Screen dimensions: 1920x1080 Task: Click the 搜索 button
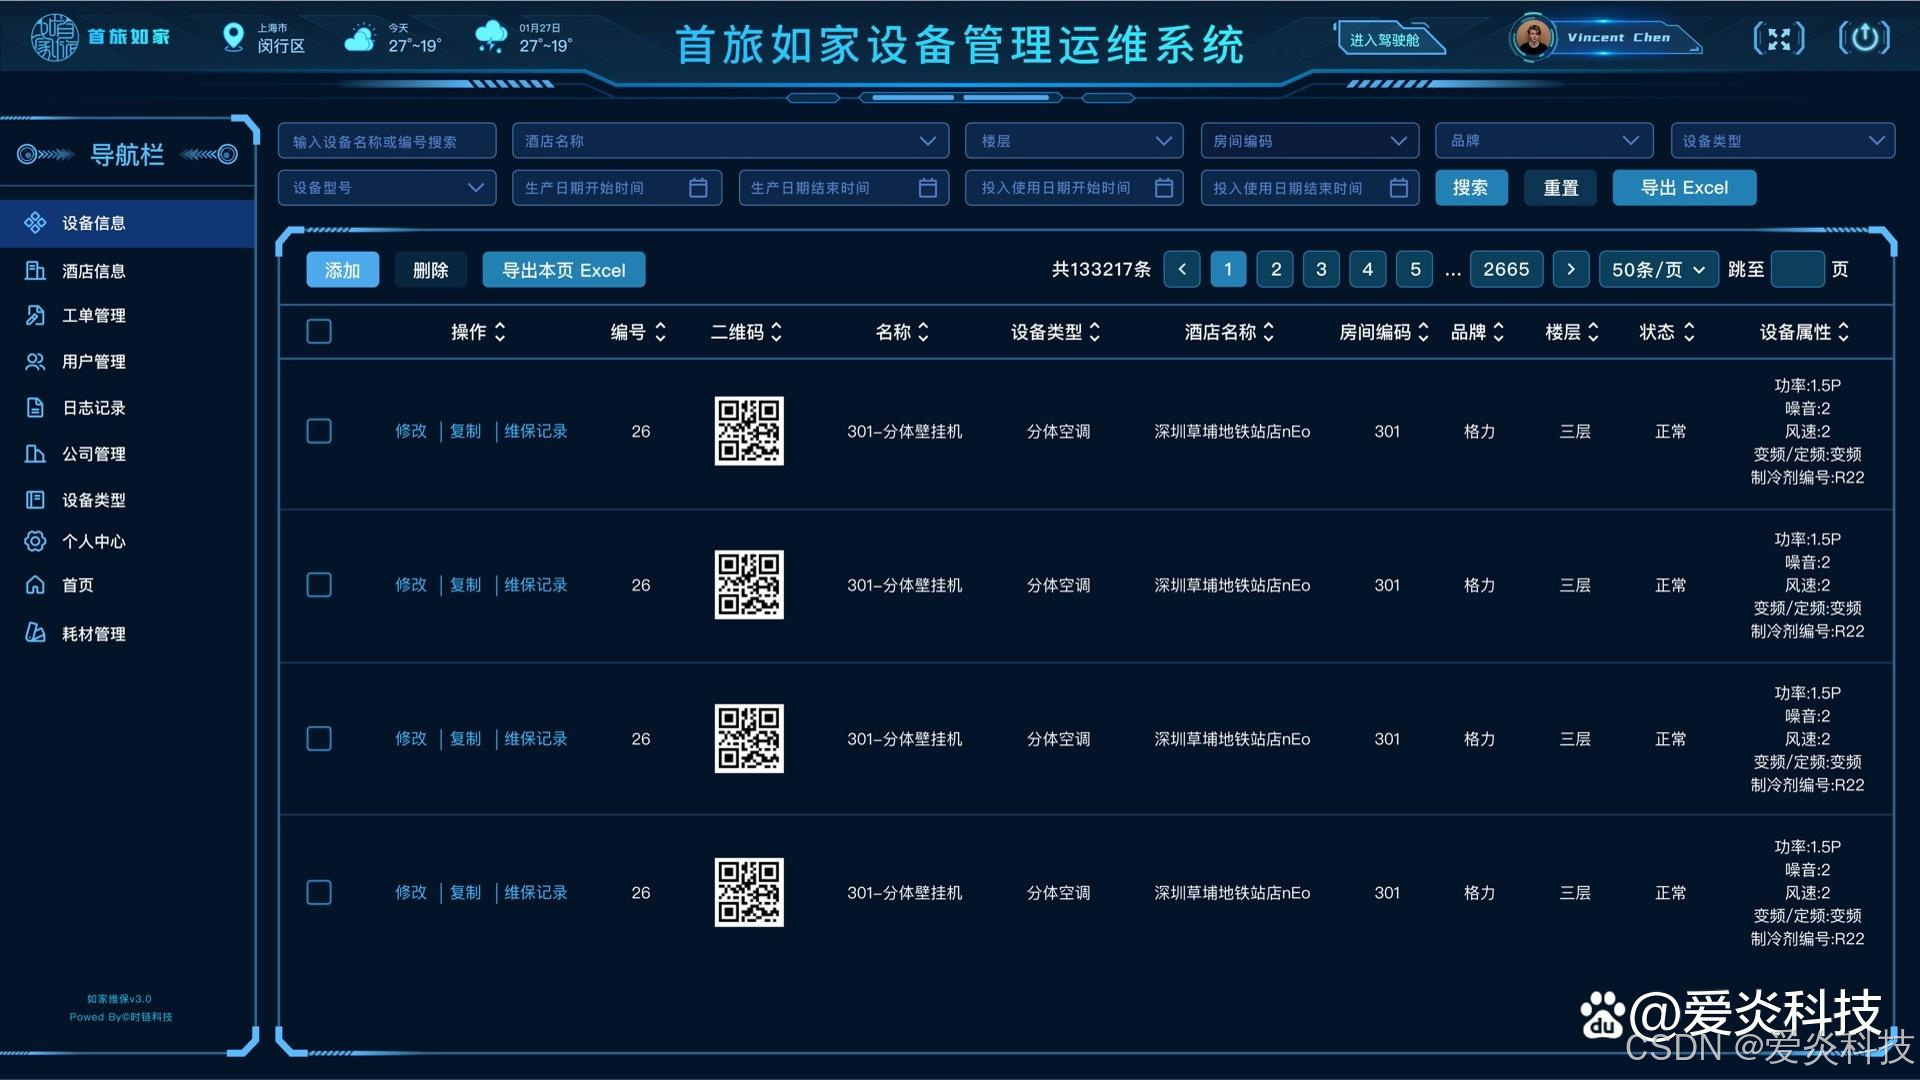(x=1471, y=187)
